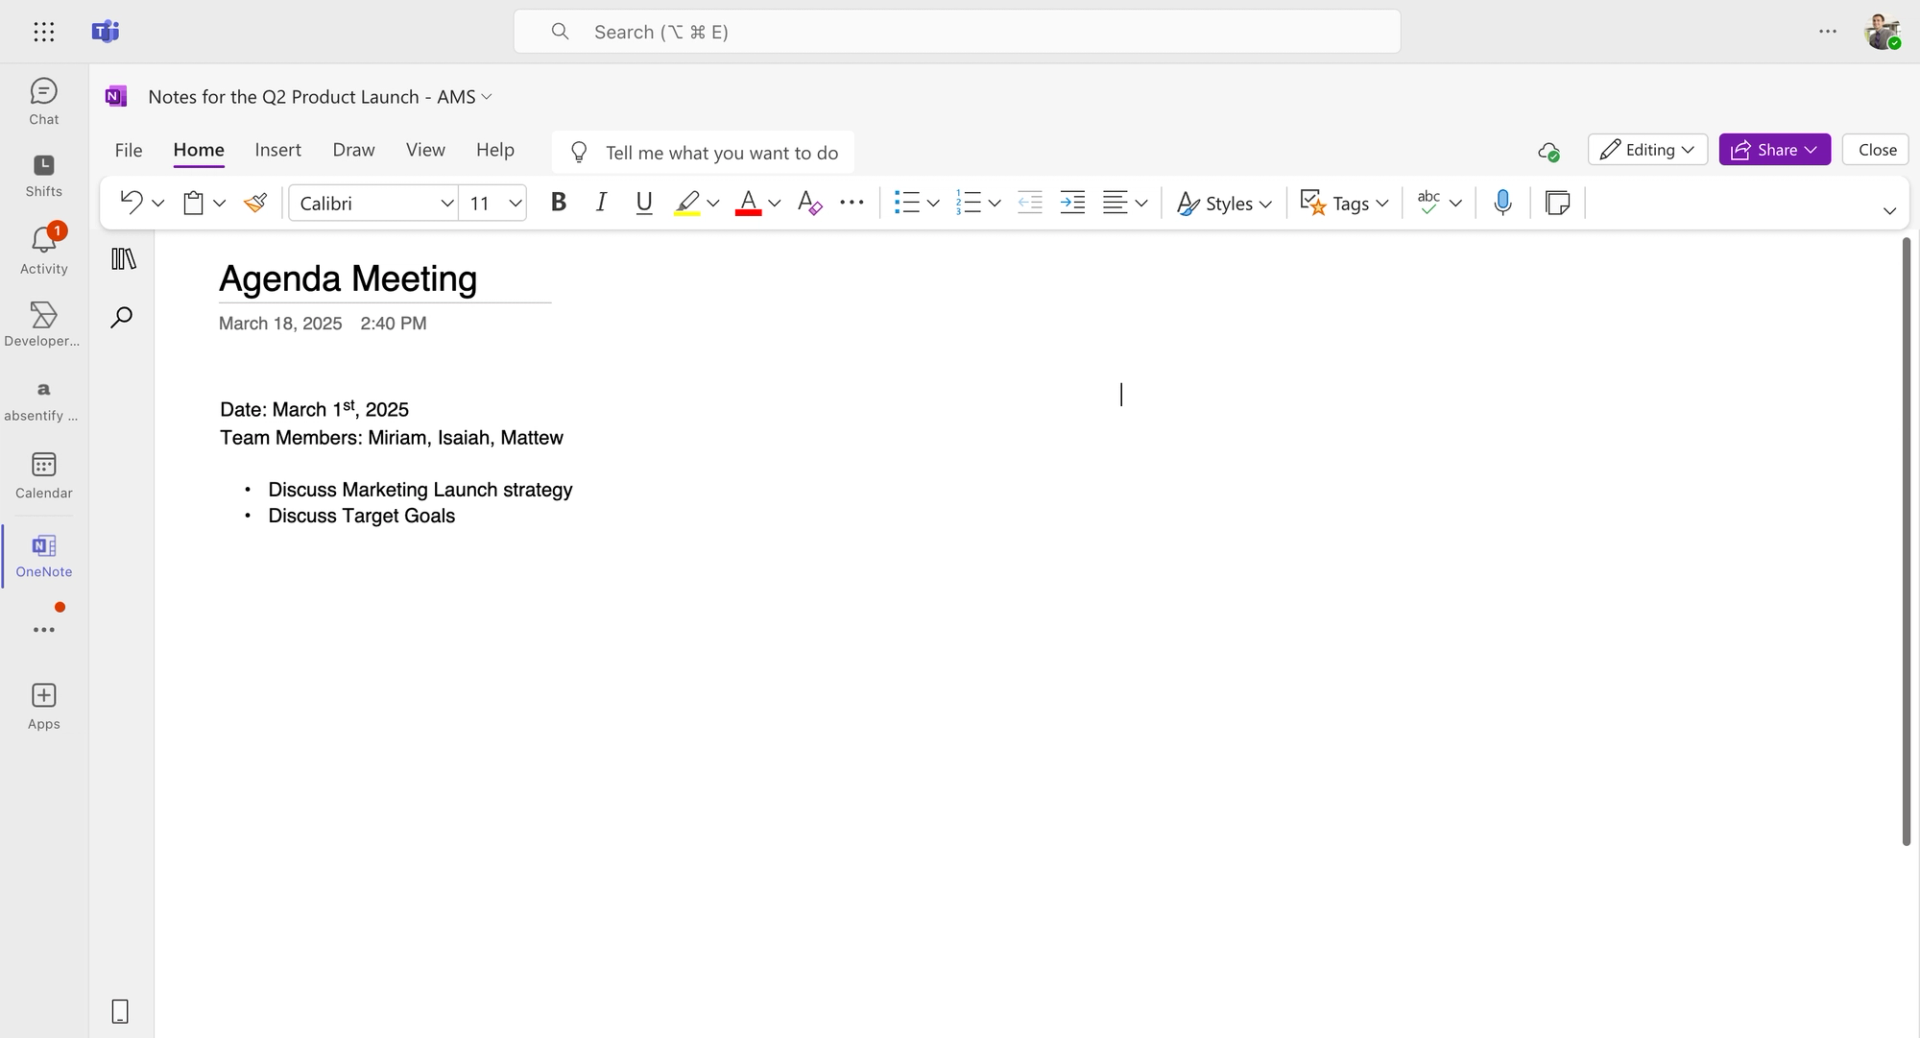
Task: Search the notebook with the magnifier
Action: click(x=122, y=318)
